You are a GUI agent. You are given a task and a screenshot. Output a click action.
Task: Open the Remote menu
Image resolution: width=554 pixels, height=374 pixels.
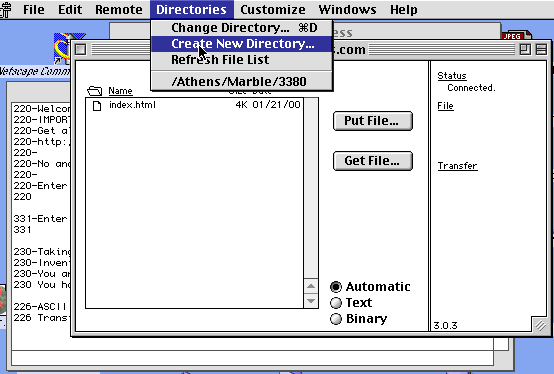point(119,10)
